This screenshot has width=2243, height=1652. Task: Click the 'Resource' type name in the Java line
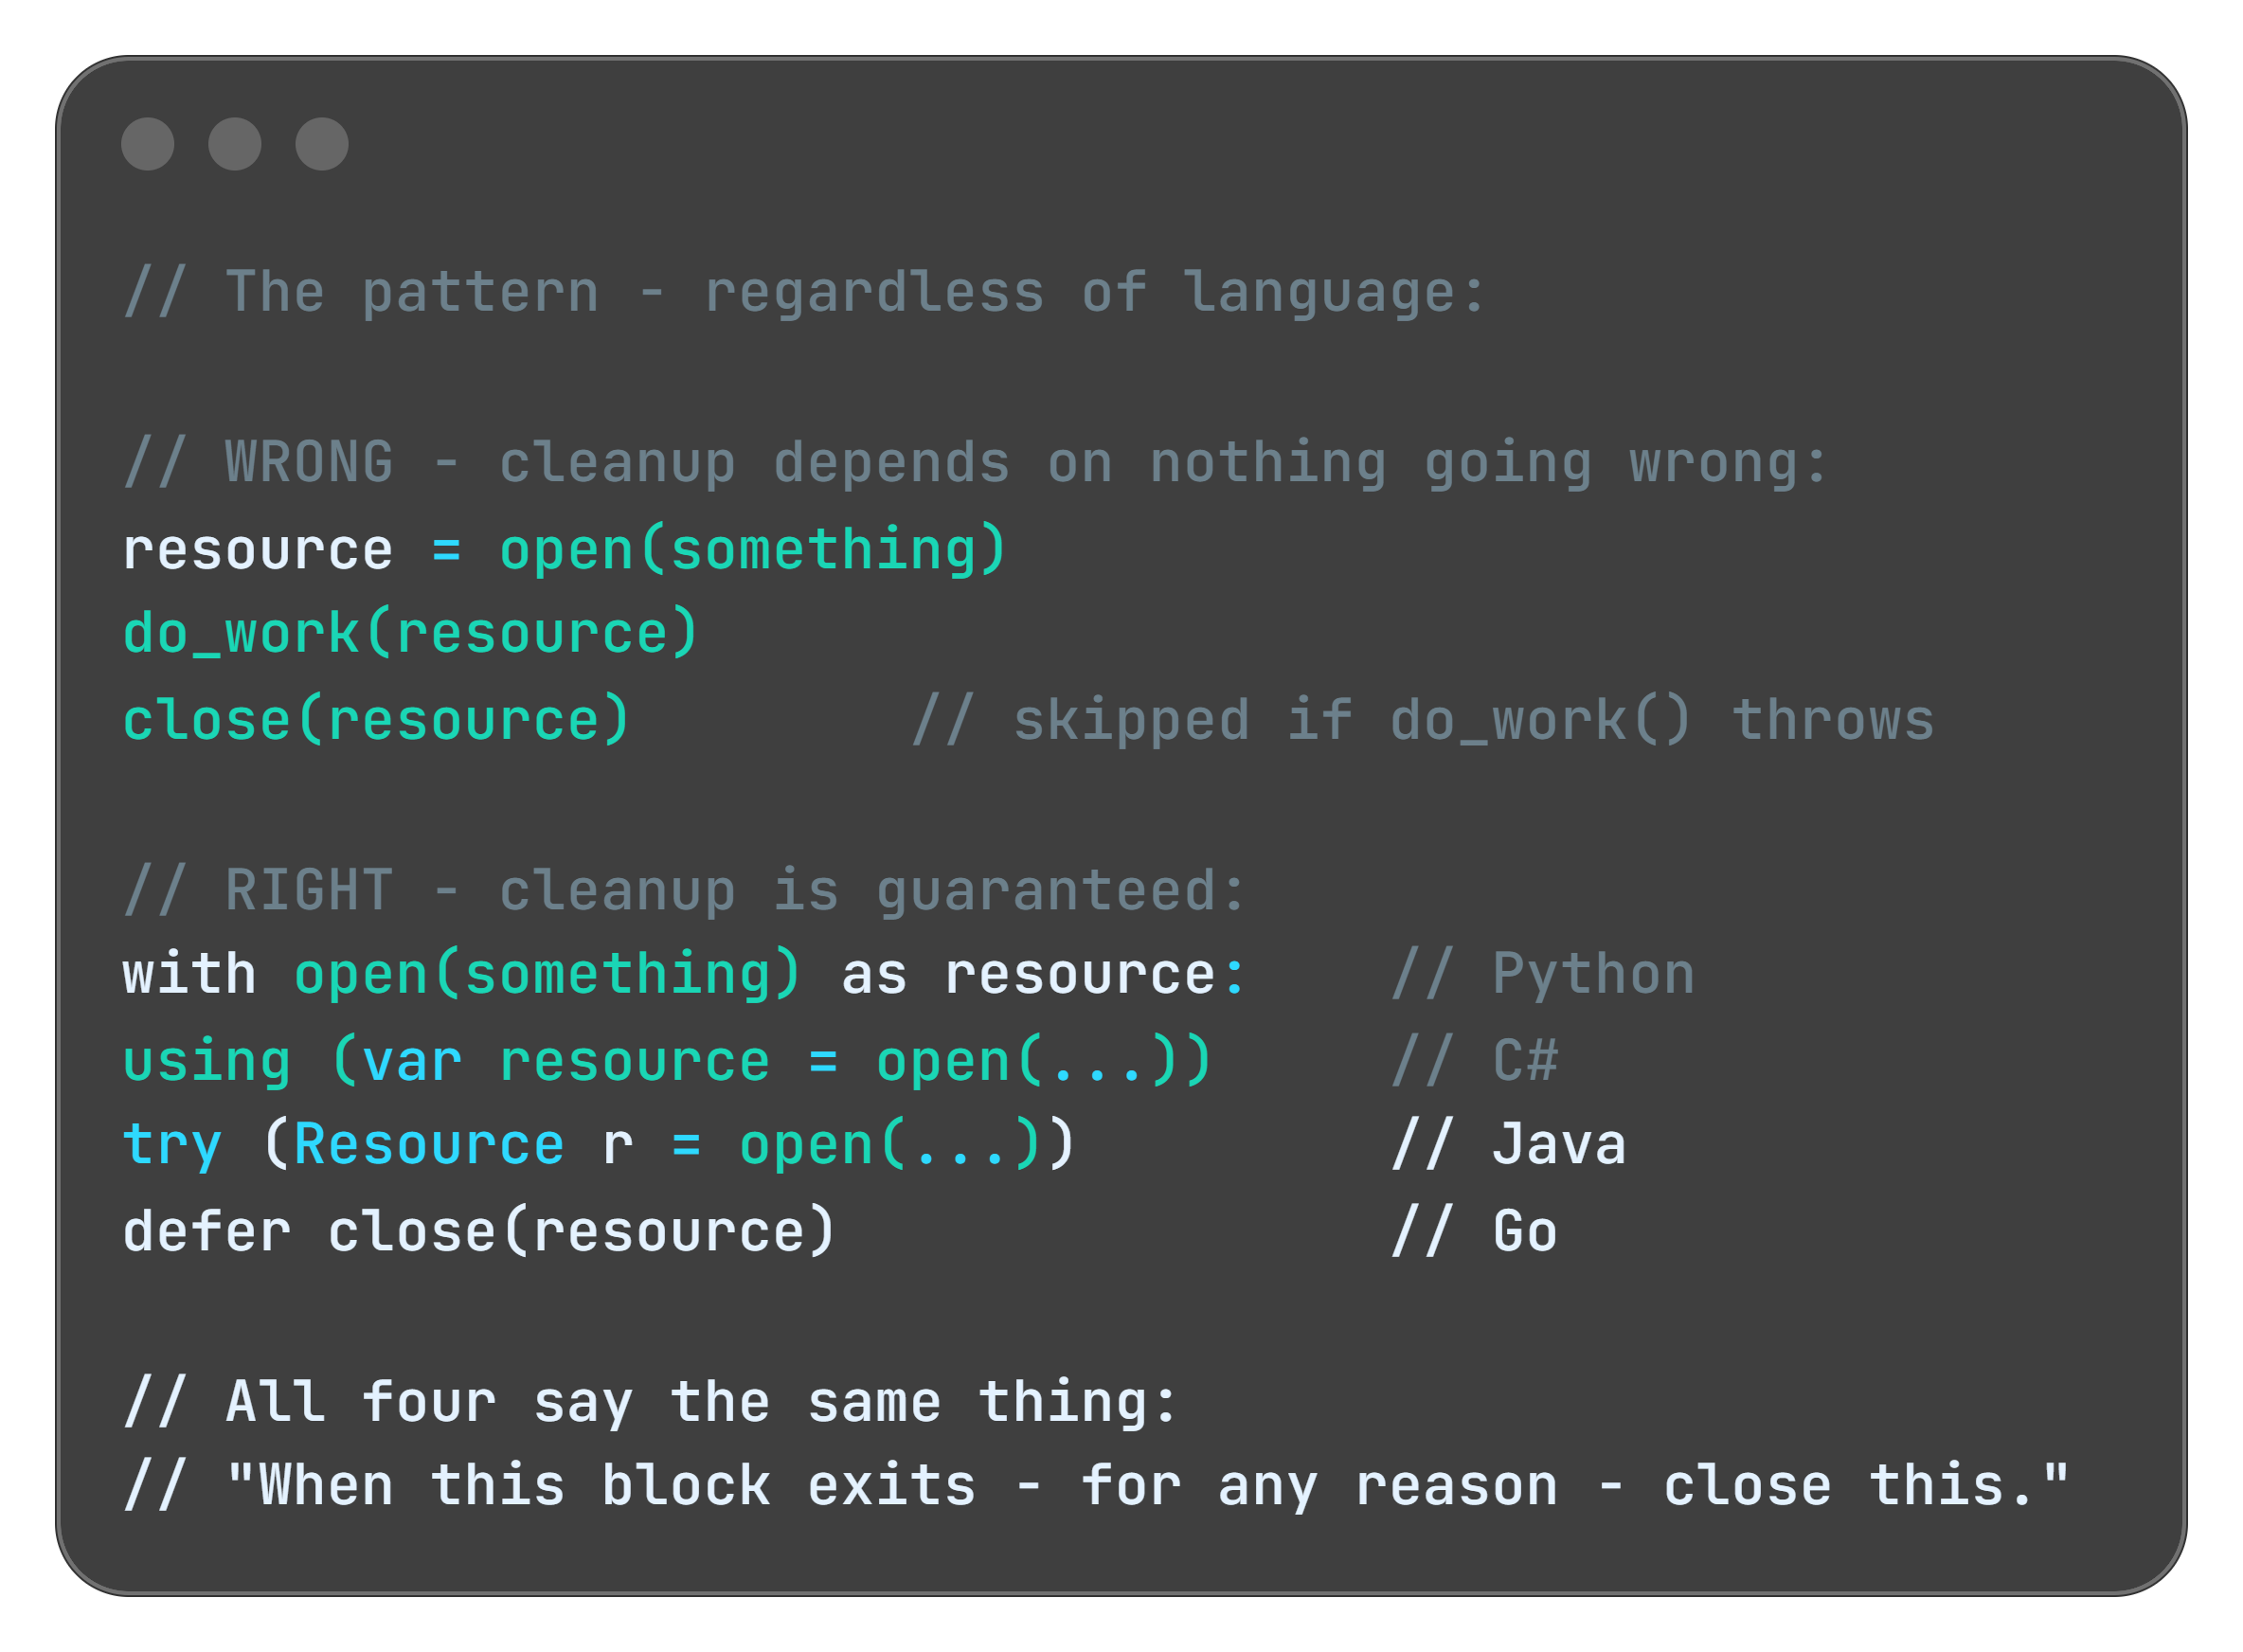[x=429, y=1146]
